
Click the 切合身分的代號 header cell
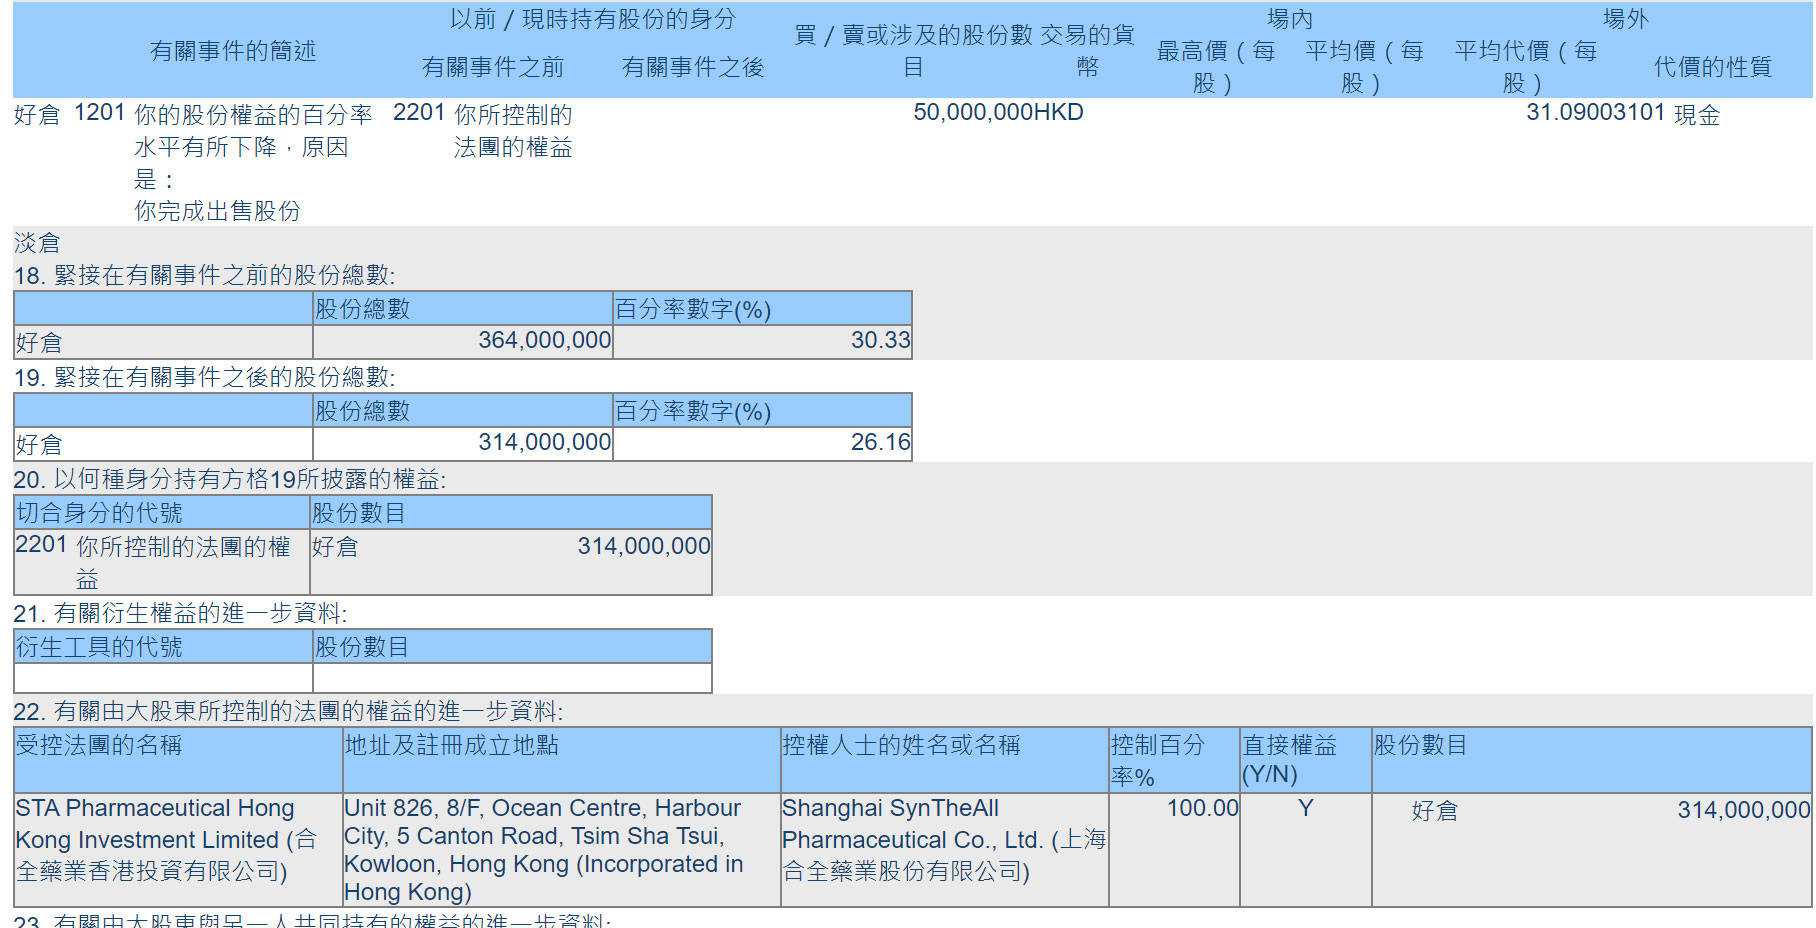99,513
